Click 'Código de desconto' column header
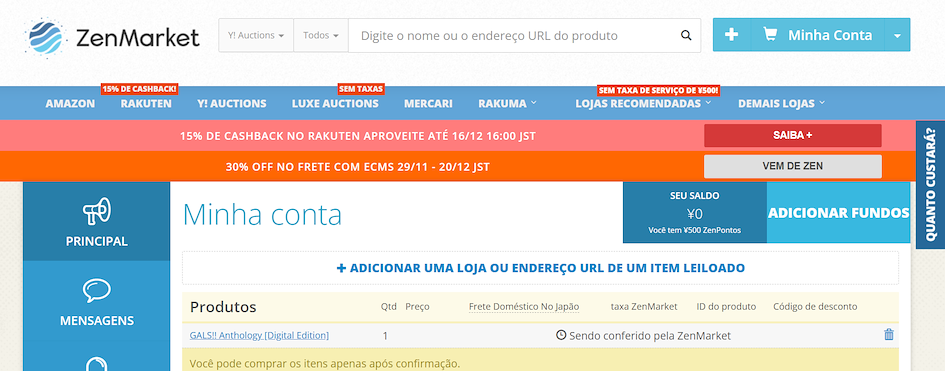The width and height of the screenshot is (945, 371). (x=815, y=307)
